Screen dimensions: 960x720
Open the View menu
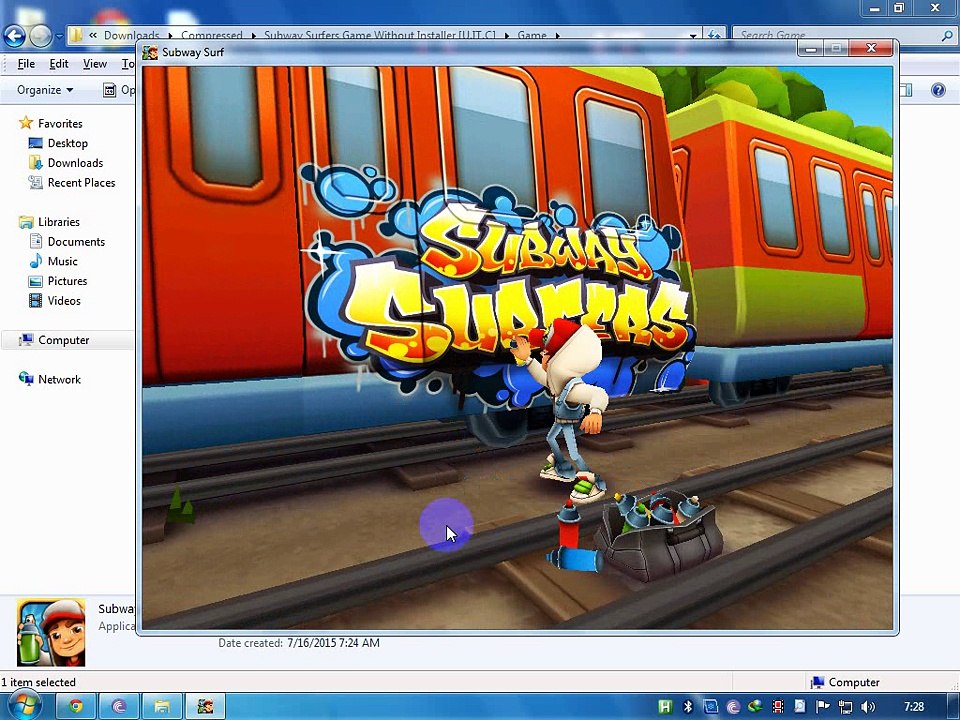pyautogui.click(x=95, y=64)
